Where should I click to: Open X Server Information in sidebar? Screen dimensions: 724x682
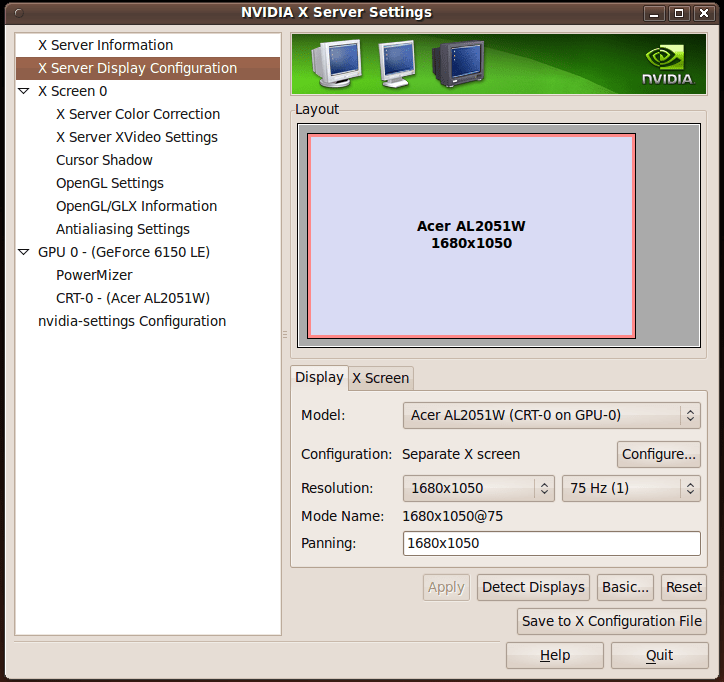point(105,45)
